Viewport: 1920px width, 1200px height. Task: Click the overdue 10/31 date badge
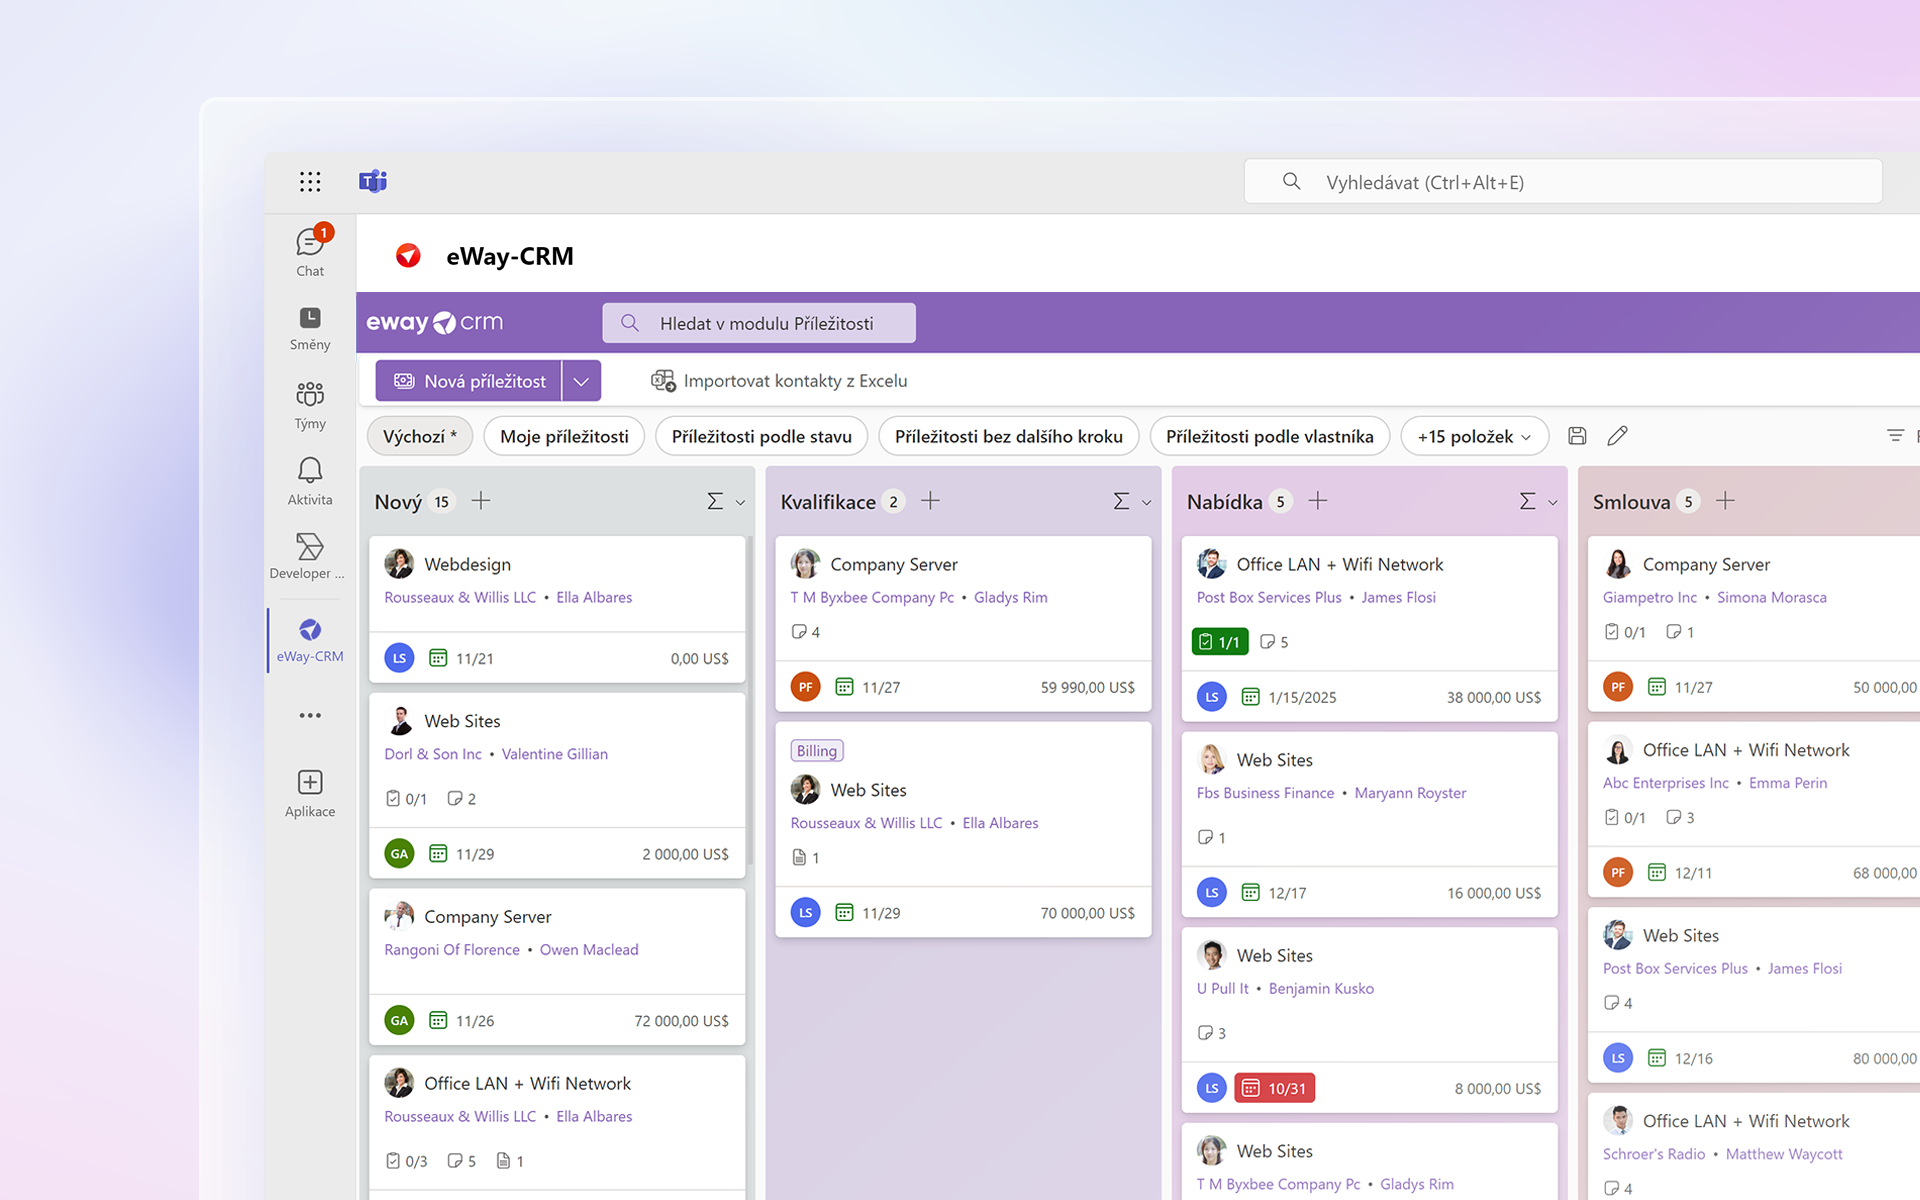click(x=1275, y=1088)
